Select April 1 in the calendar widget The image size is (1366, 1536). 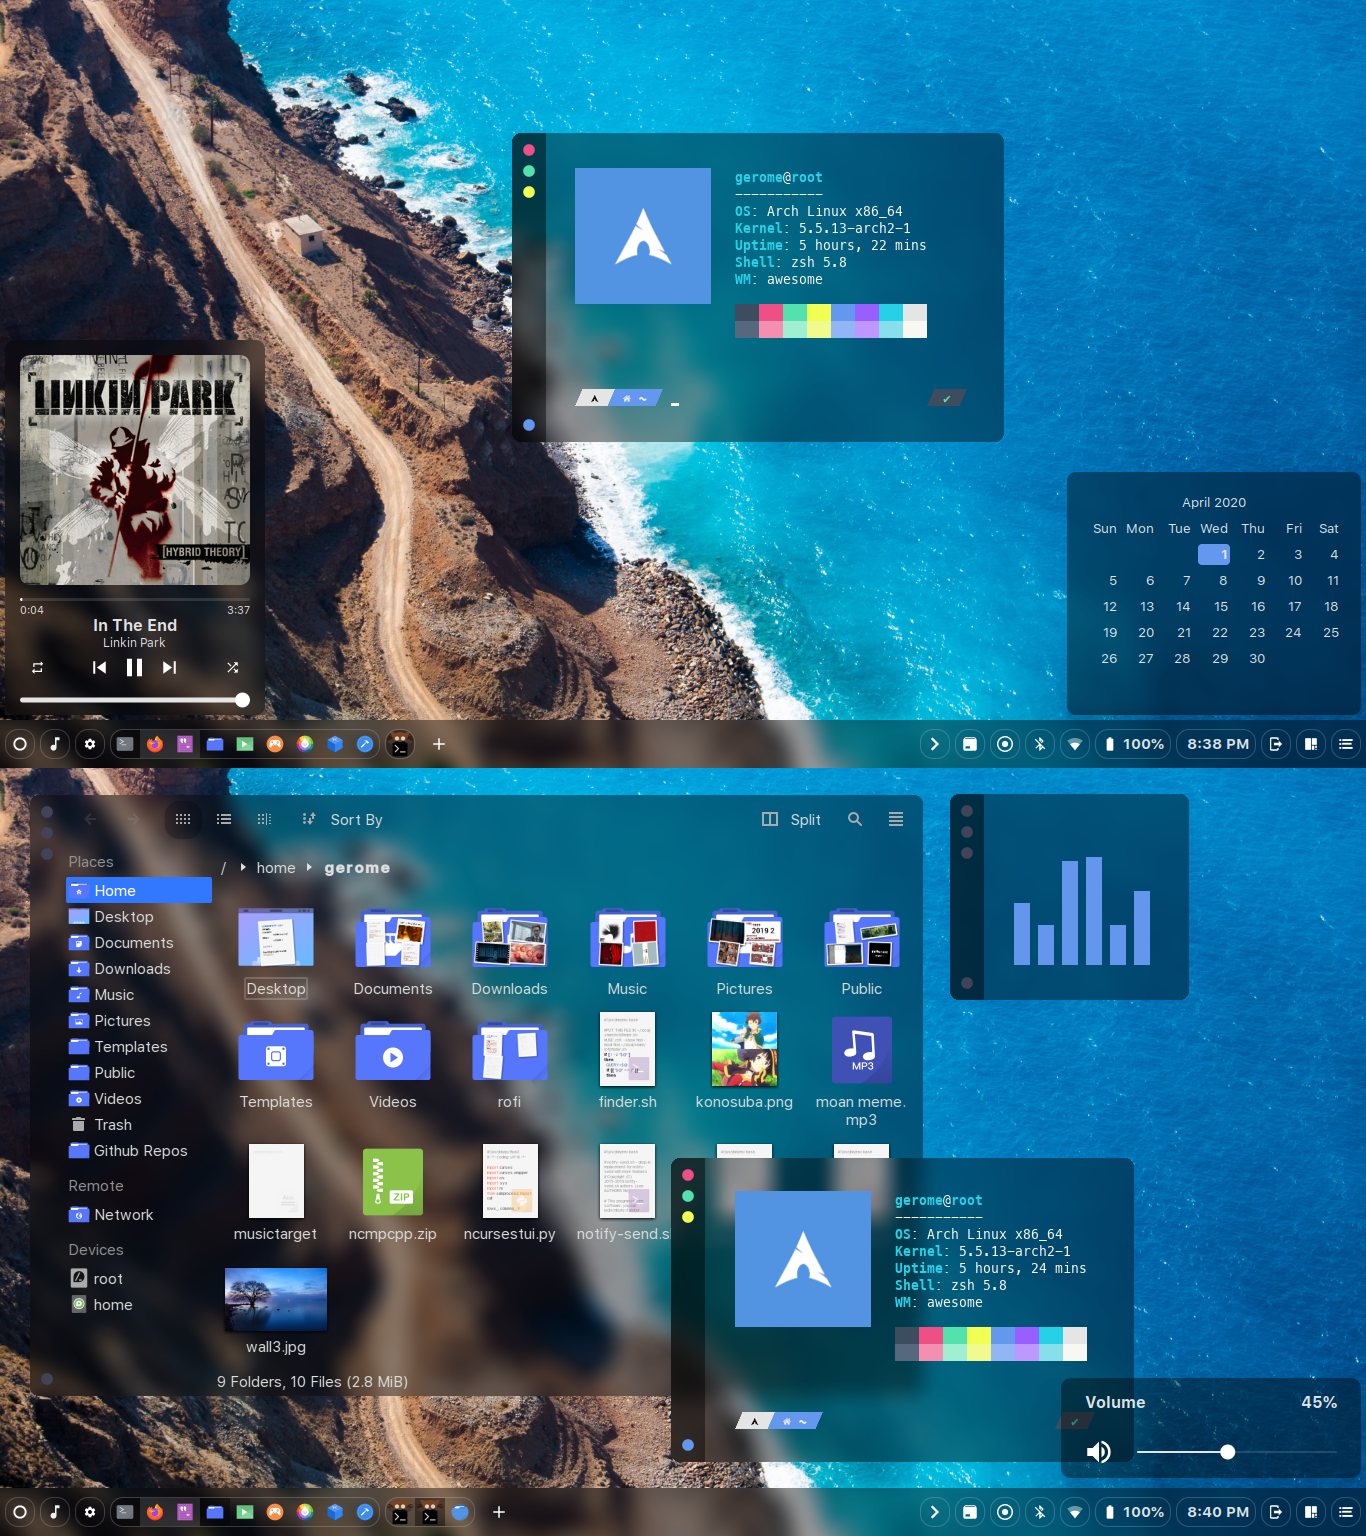(x=1214, y=555)
